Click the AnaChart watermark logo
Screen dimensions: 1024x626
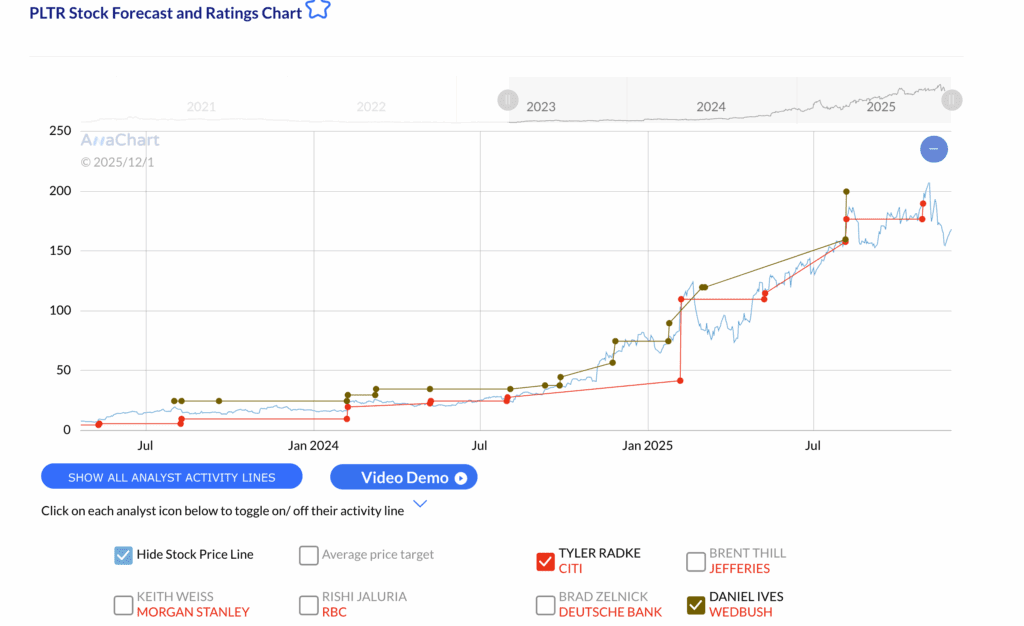[x=120, y=141]
